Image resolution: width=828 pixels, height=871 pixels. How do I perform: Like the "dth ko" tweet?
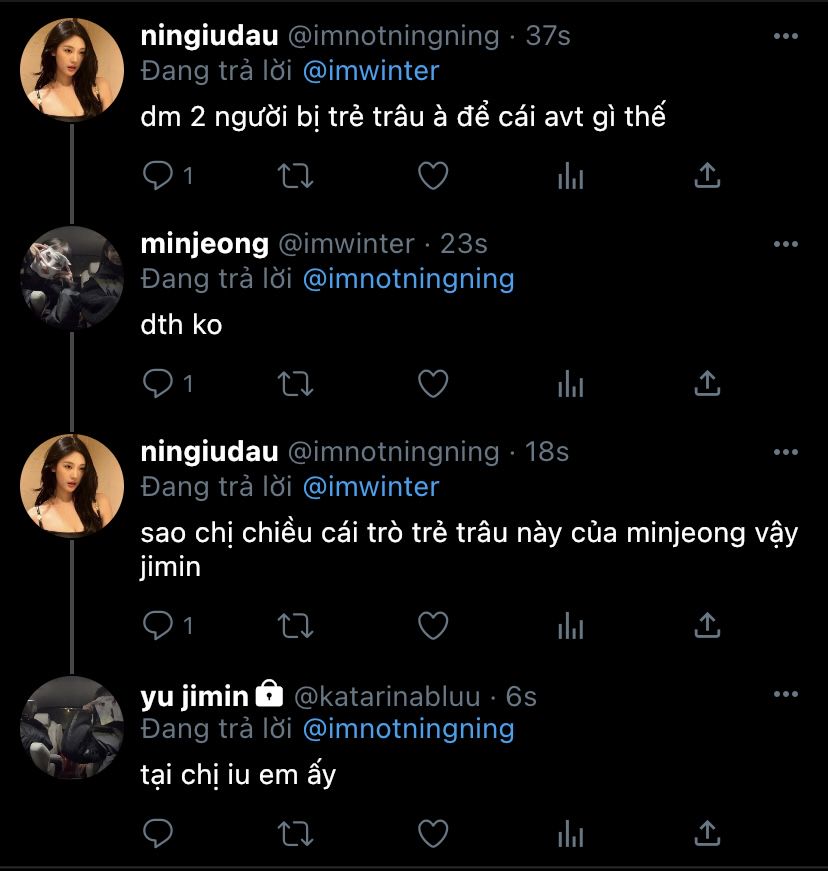432,383
